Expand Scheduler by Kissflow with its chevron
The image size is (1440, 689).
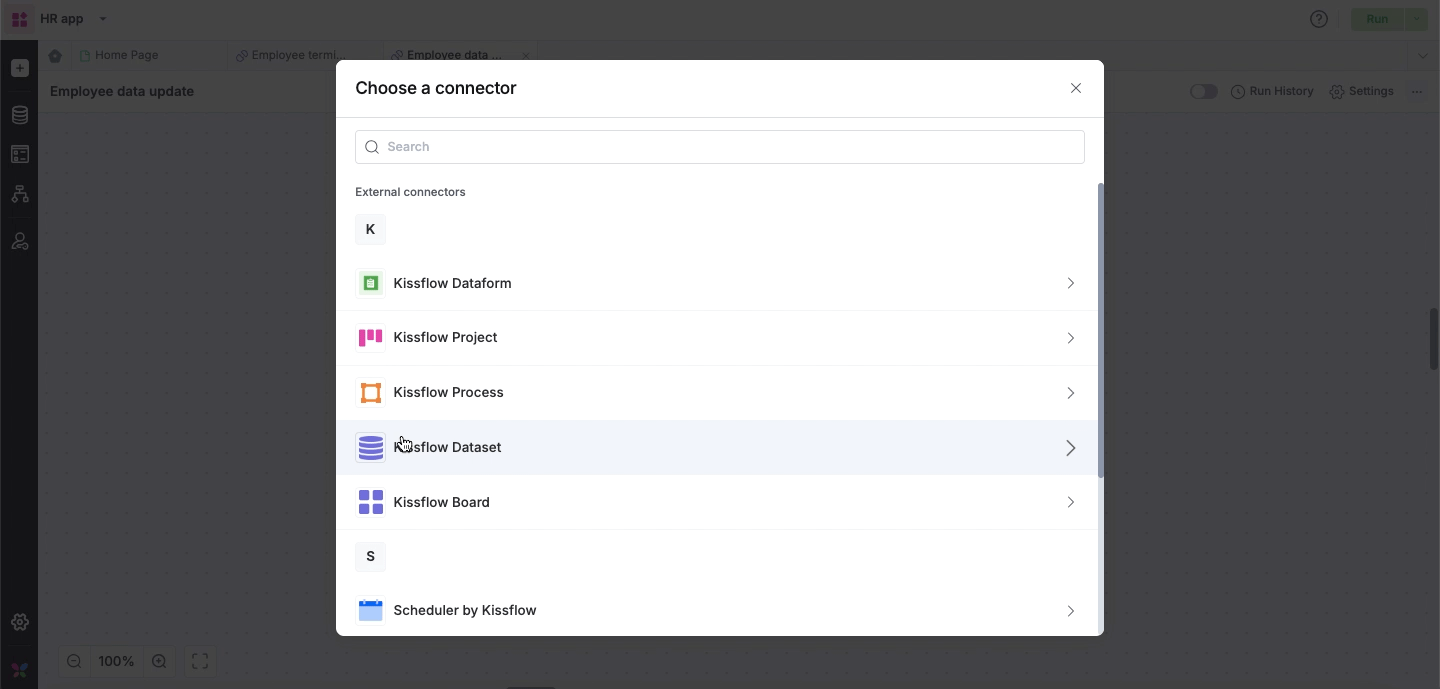point(1070,611)
